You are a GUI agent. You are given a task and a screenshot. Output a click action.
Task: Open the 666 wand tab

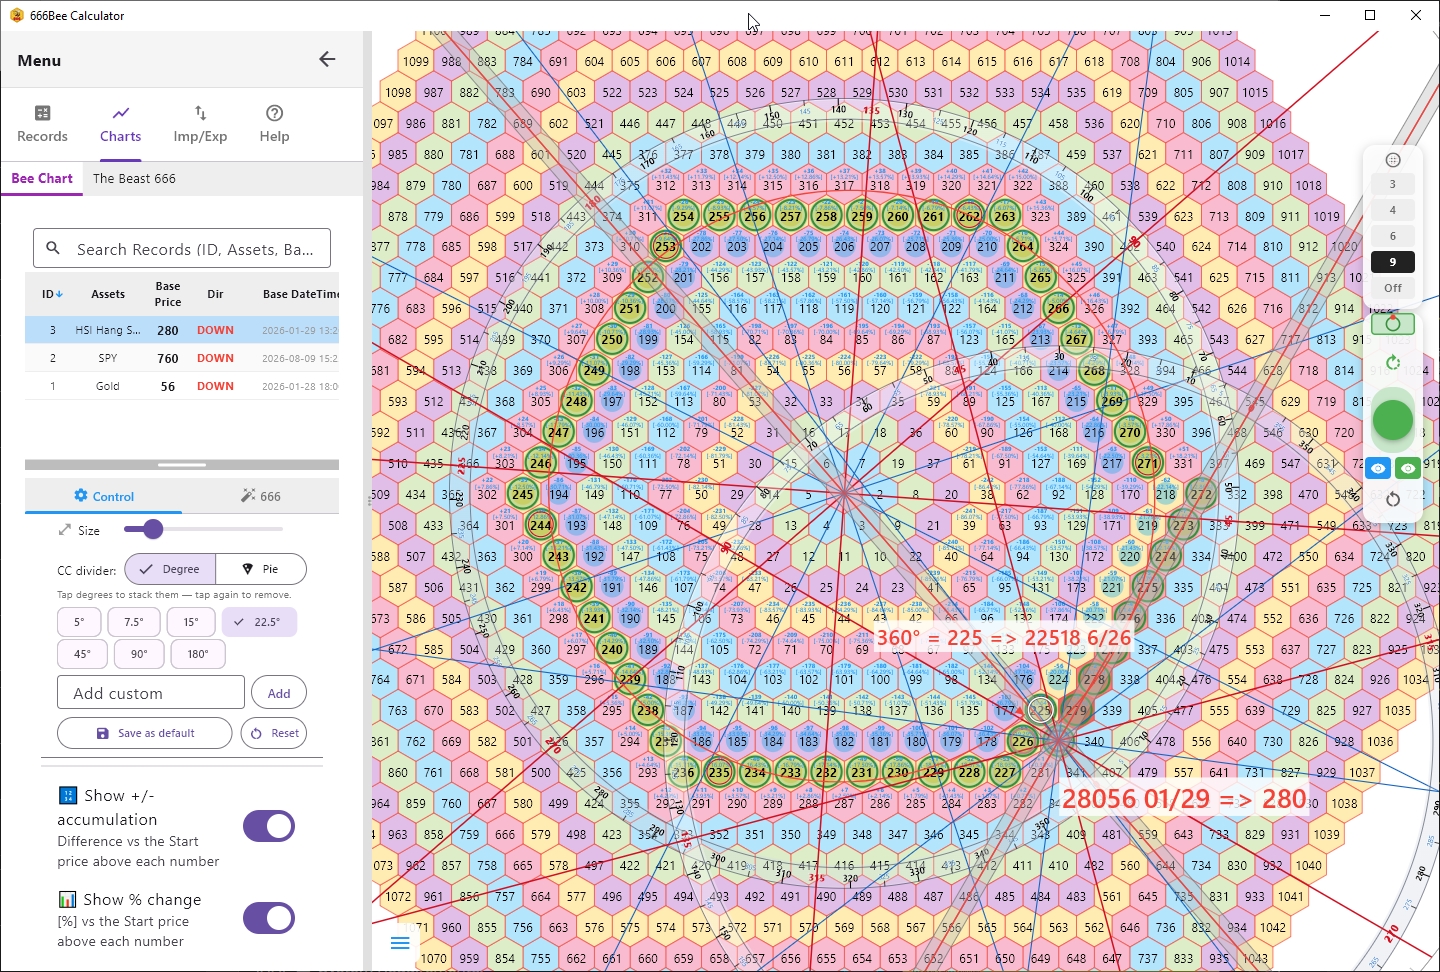pos(260,496)
